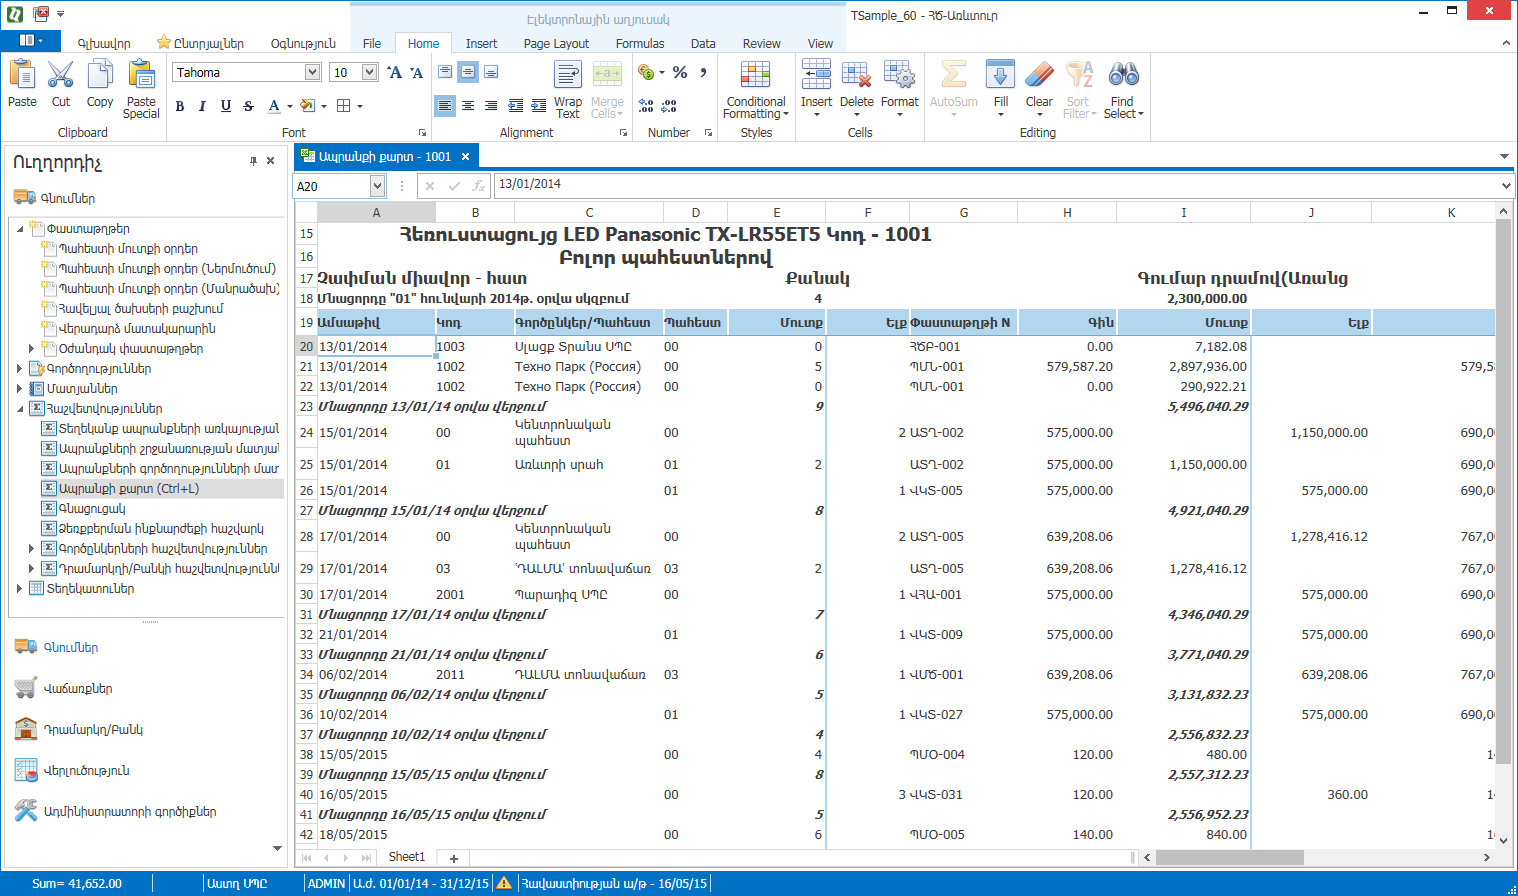Image resolution: width=1518 pixels, height=896 pixels.
Task: Open Վերլուծություն section in navigator
Action: tap(86, 770)
